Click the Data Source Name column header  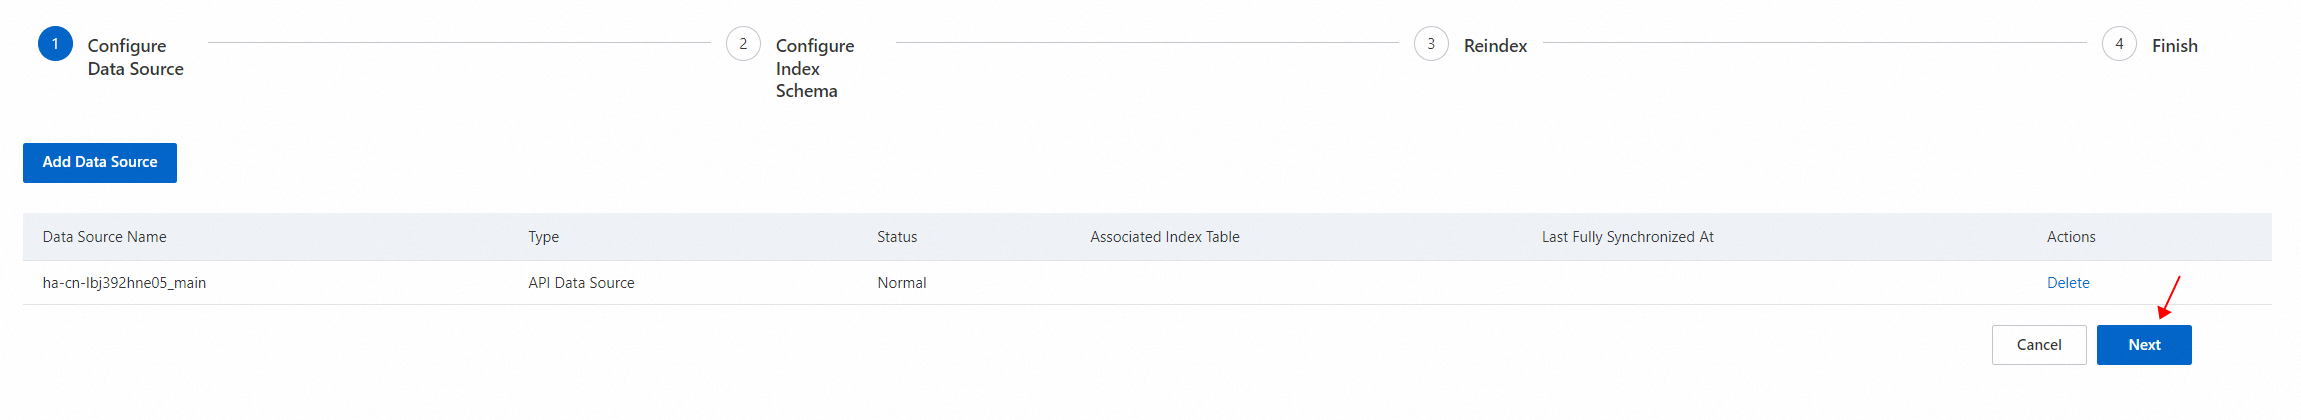pos(104,237)
